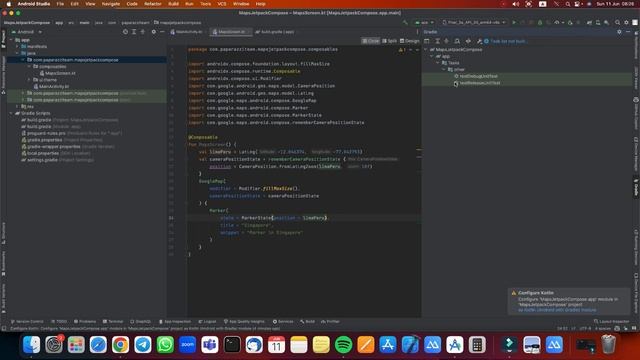Open the Problems tool window button
This screenshot has width=640, height=360.
[85, 322]
